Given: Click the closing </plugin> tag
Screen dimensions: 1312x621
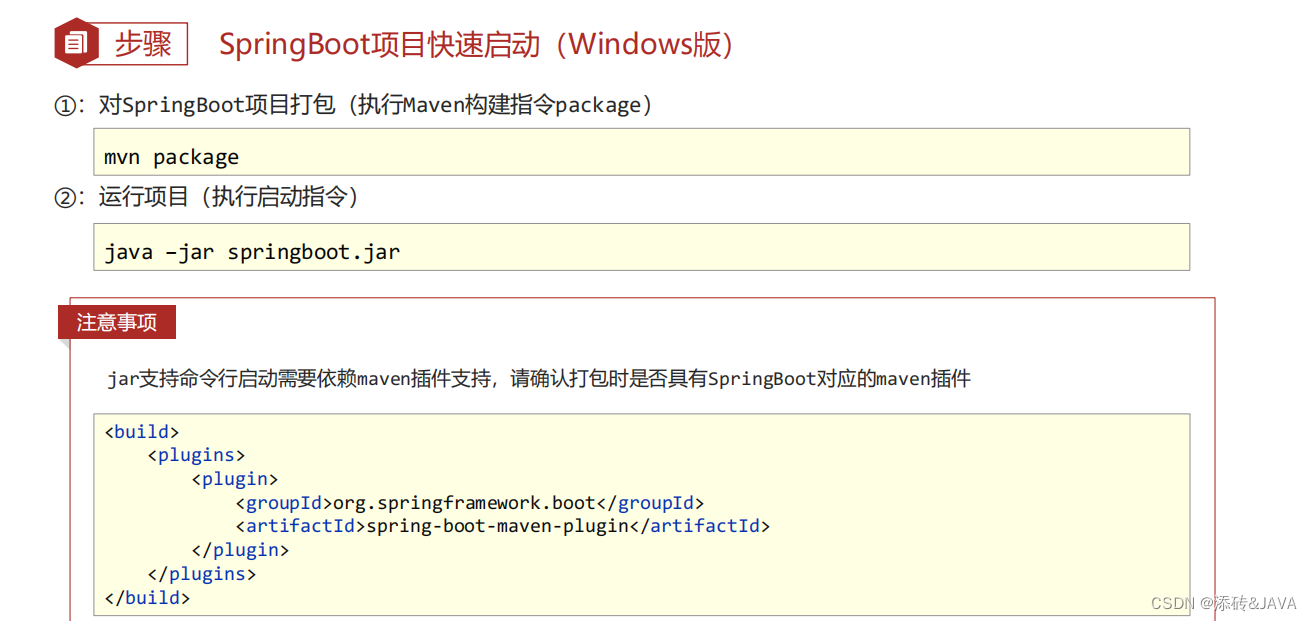Looking at the screenshot, I should coord(240,550).
